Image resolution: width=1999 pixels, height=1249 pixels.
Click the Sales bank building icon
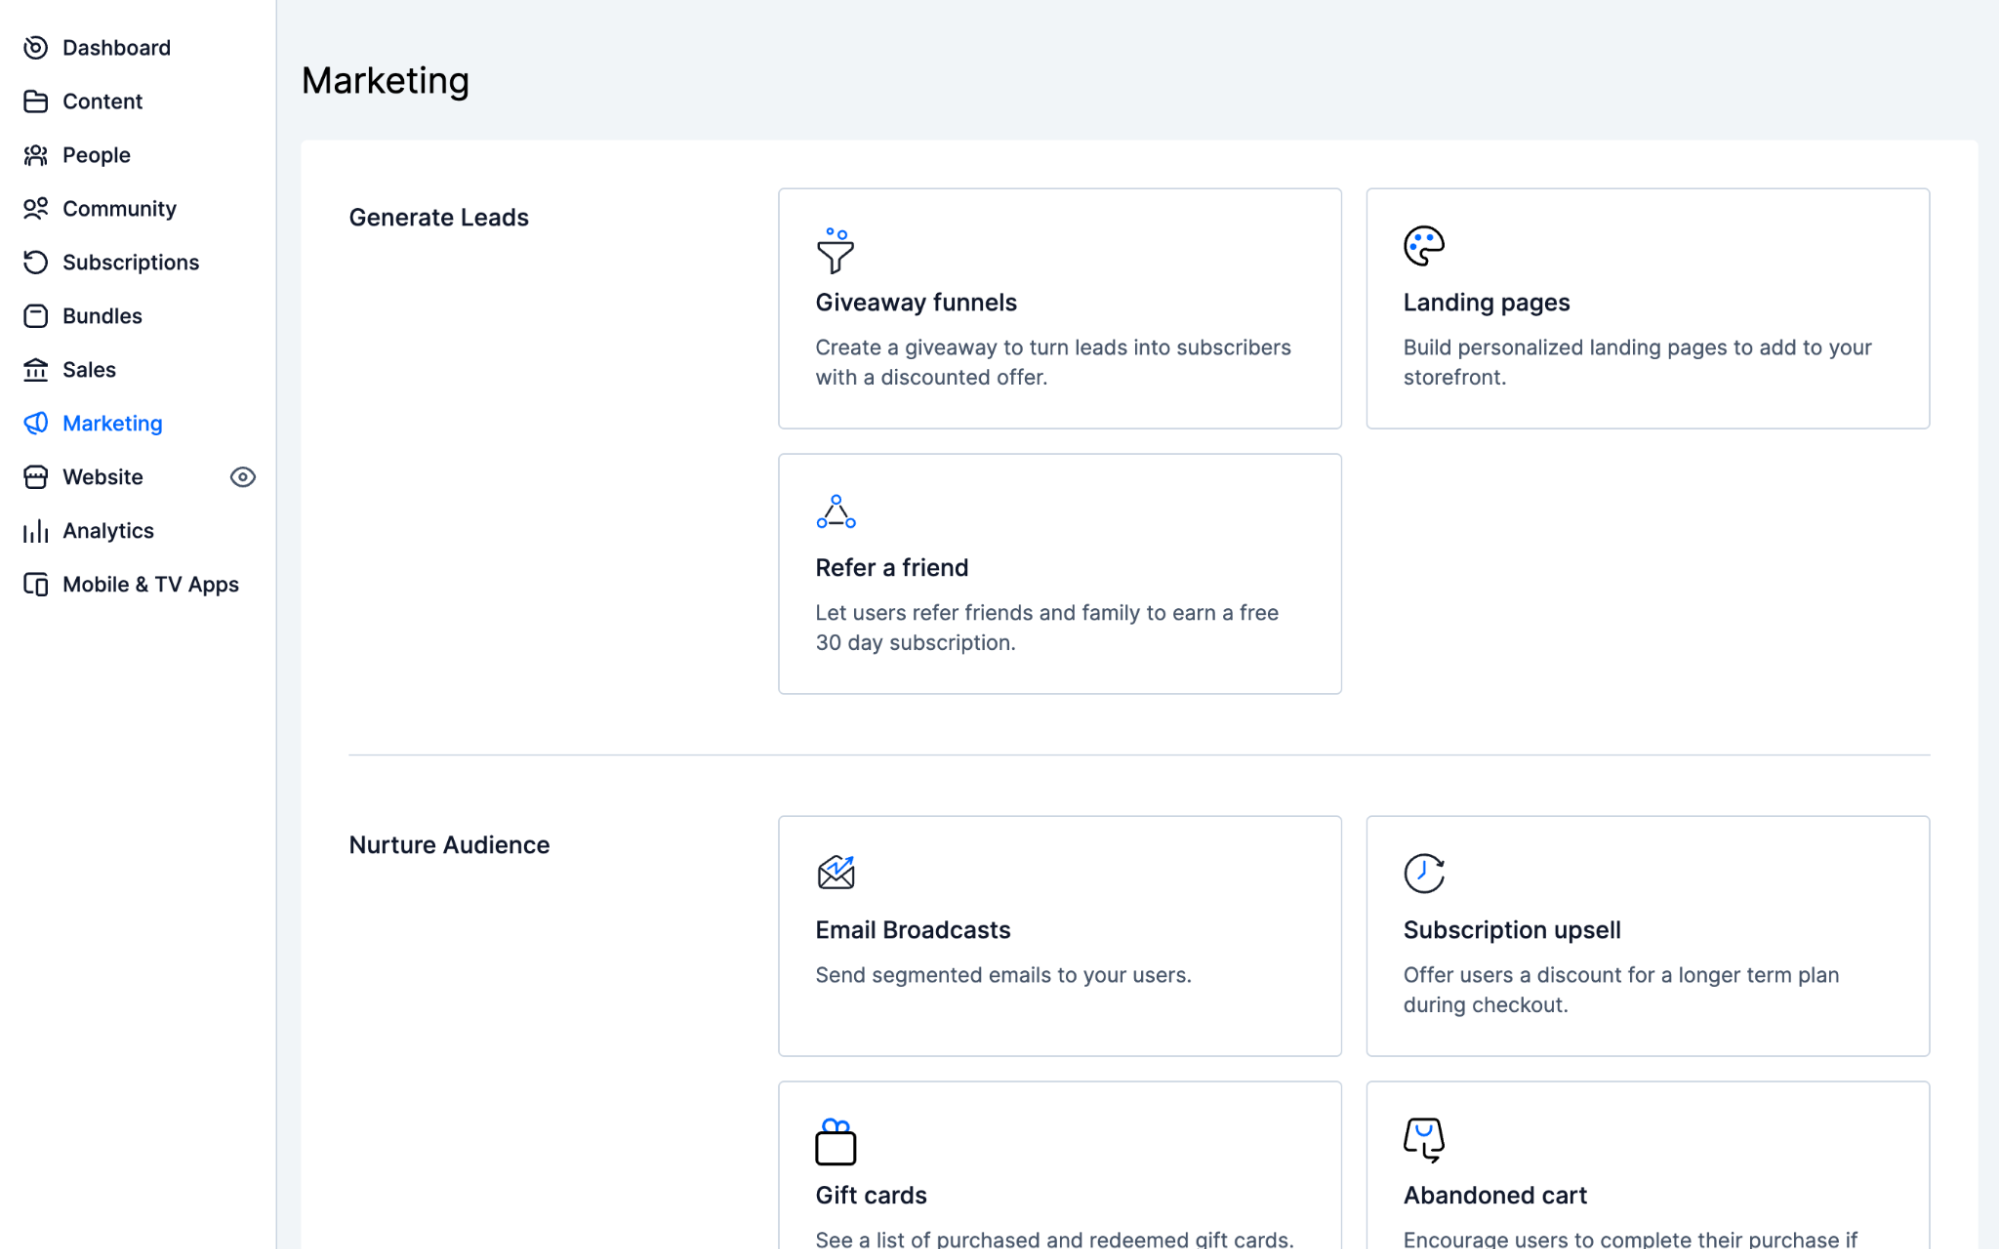36,370
